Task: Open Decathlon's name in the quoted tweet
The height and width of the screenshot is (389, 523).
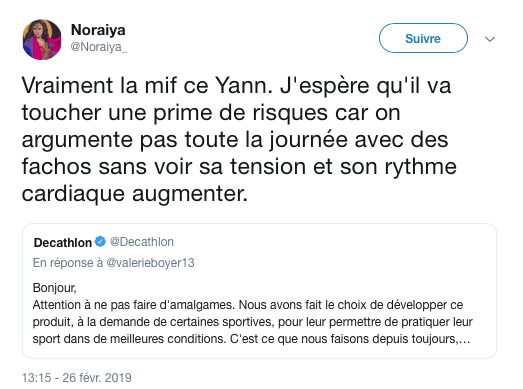Action: pos(63,243)
